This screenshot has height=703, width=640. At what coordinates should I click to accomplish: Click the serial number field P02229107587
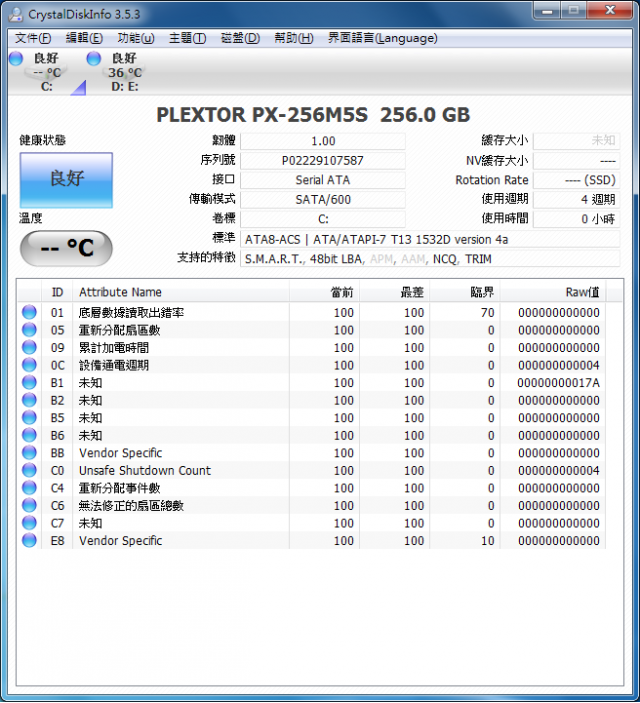[323, 161]
